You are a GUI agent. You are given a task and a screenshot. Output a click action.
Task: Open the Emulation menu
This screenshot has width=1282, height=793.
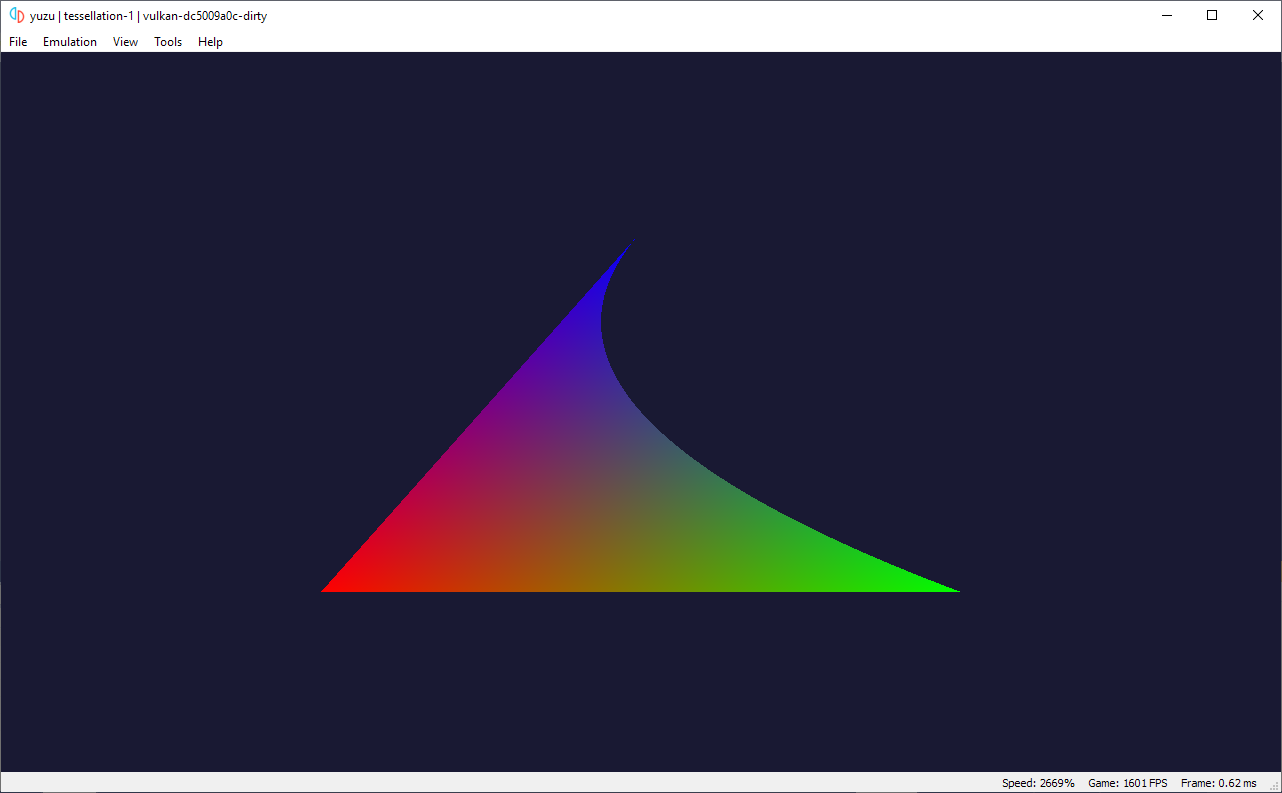(70, 42)
